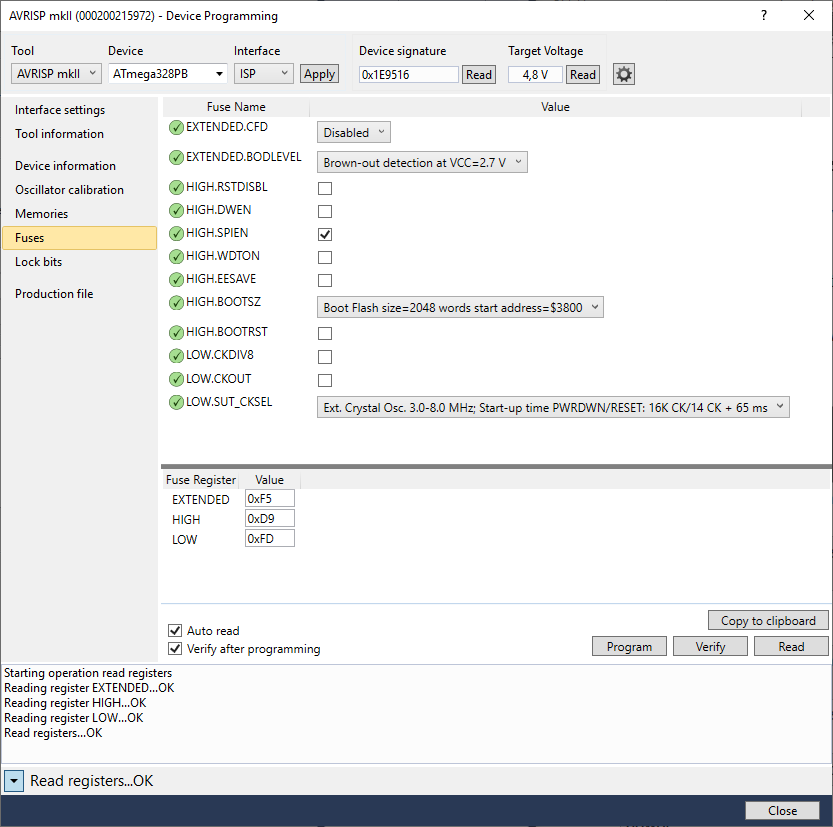Edit the LOW fuse register value
The height and width of the screenshot is (827, 833).
tap(270, 539)
